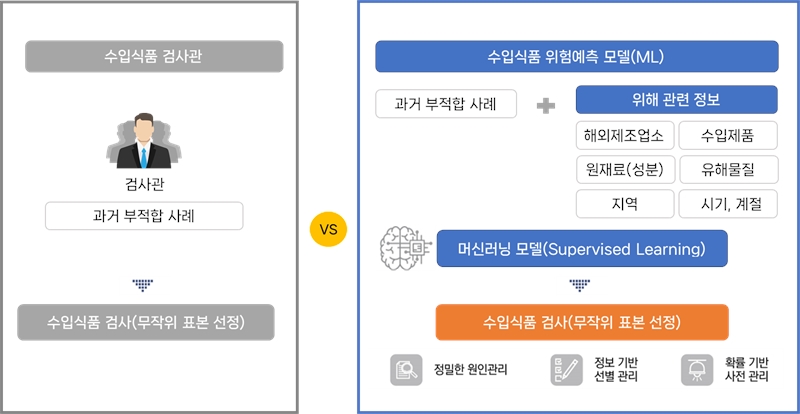Click the orange 수입식품 검사 box
Viewport: 800px width, 414px height.
(x=582, y=323)
